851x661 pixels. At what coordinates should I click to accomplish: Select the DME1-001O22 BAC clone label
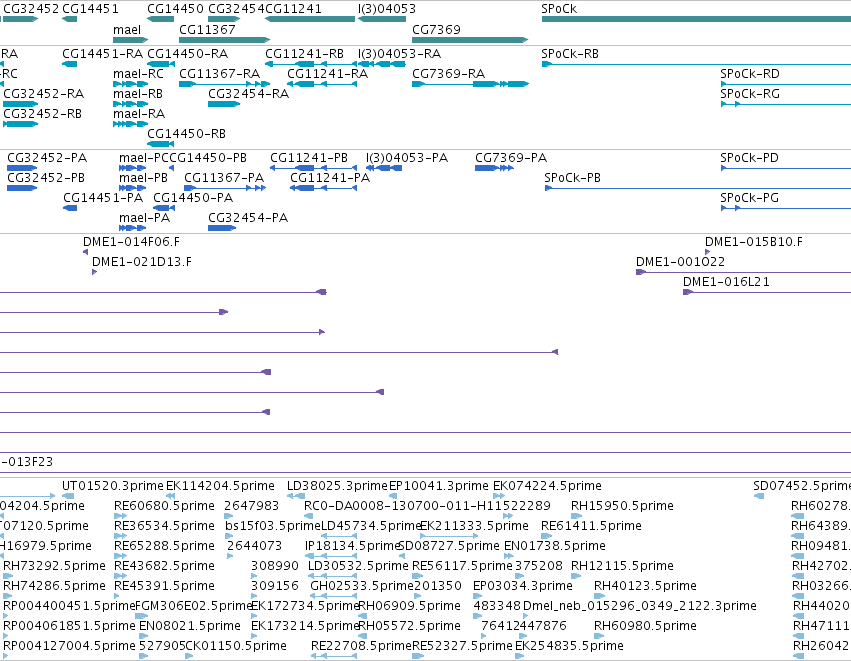click(x=681, y=262)
